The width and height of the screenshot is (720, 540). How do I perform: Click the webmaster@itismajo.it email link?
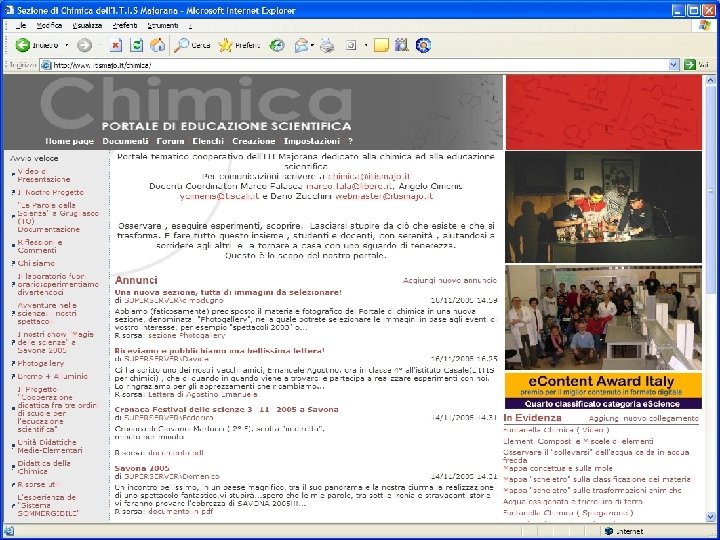point(384,196)
